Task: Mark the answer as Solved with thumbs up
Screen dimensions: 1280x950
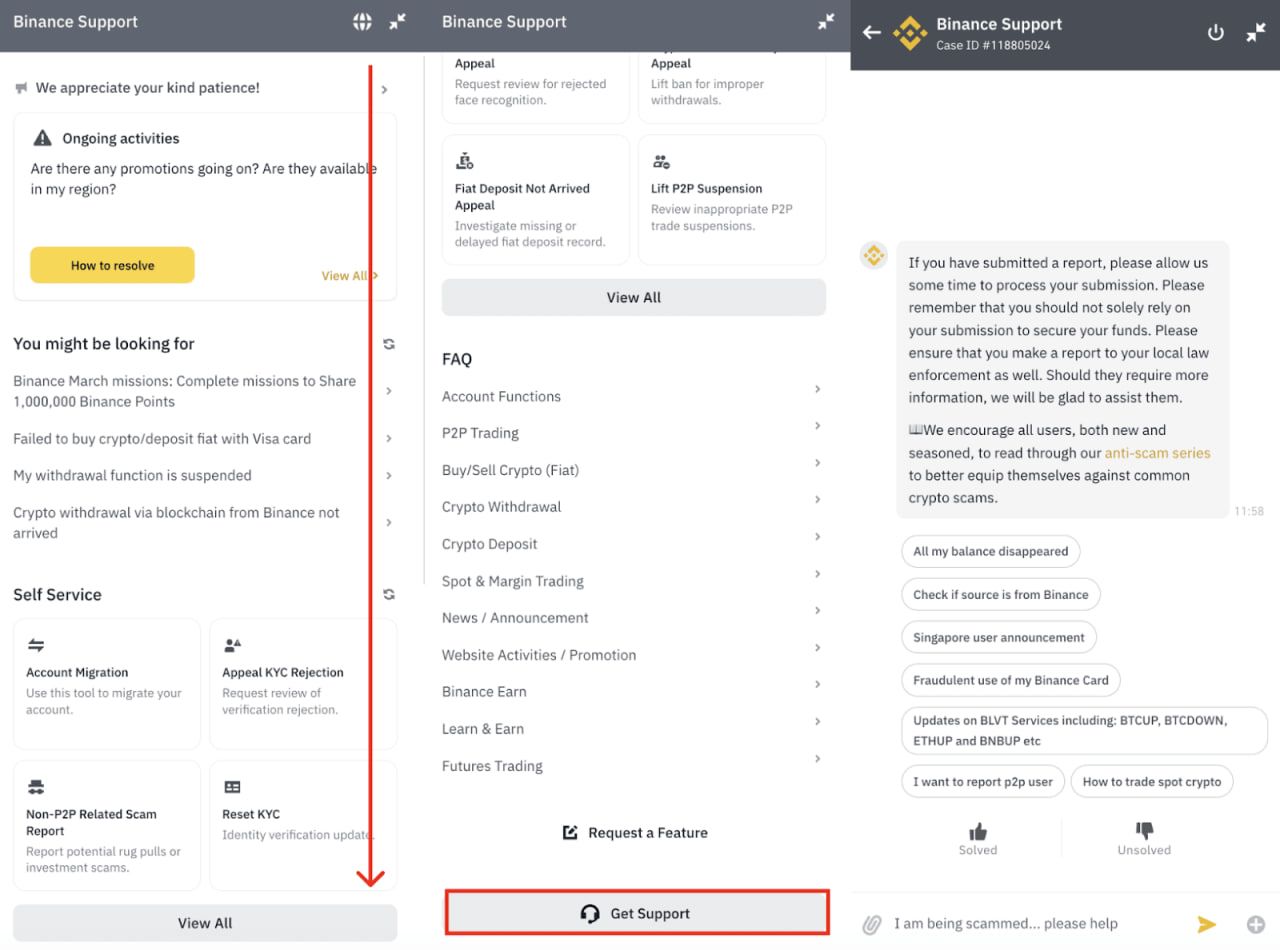Action: point(978,831)
